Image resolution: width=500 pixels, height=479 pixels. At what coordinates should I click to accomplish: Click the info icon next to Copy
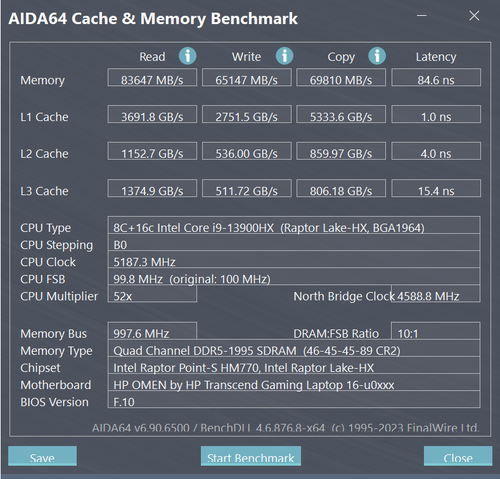[x=377, y=56]
